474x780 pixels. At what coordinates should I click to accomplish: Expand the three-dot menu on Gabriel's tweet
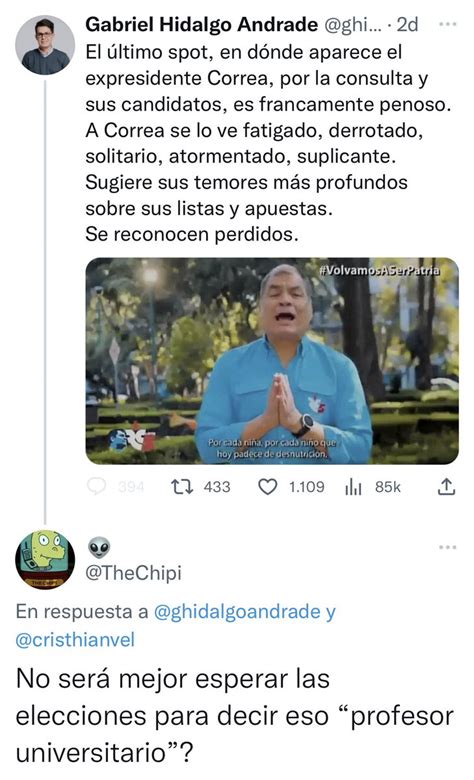point(448,24)
